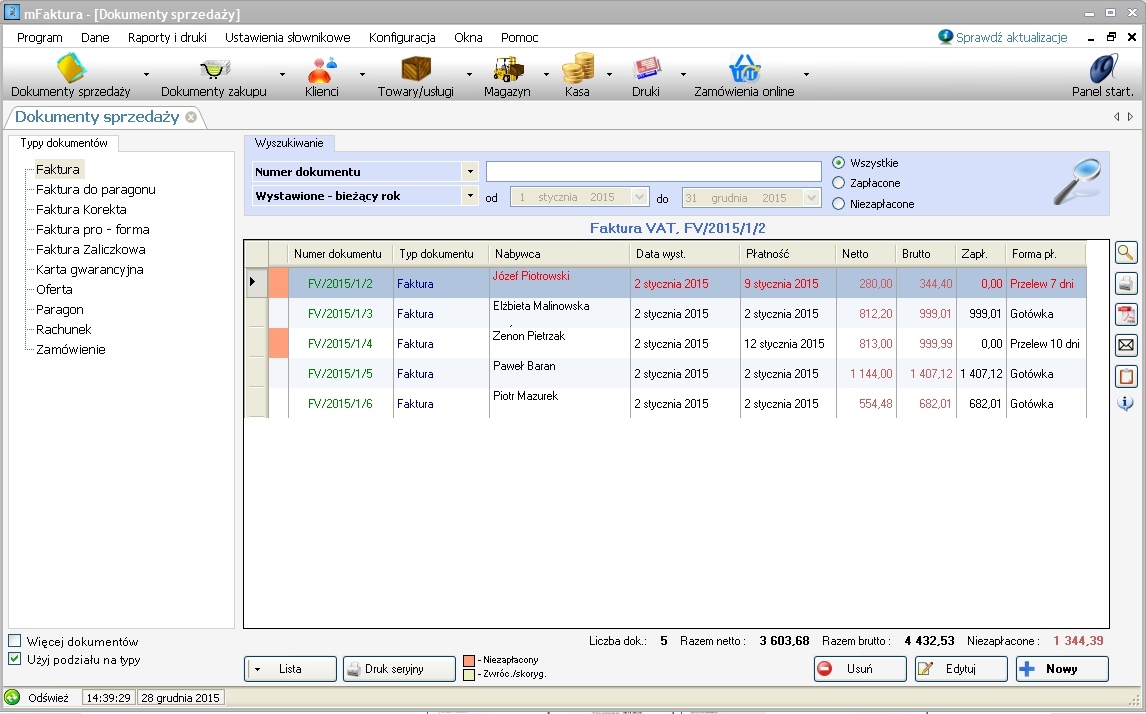
Task: Click the envelope email icon in right sidebar
Action: (x=1126, y=346)
